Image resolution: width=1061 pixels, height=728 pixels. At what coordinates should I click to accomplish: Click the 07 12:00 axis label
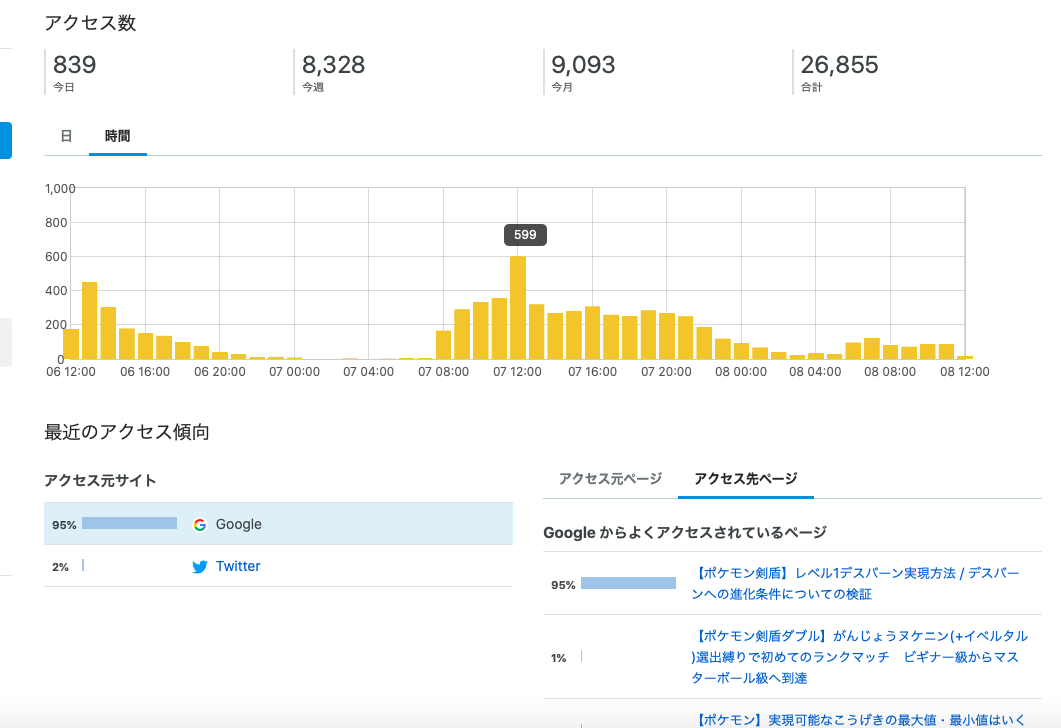518,371
